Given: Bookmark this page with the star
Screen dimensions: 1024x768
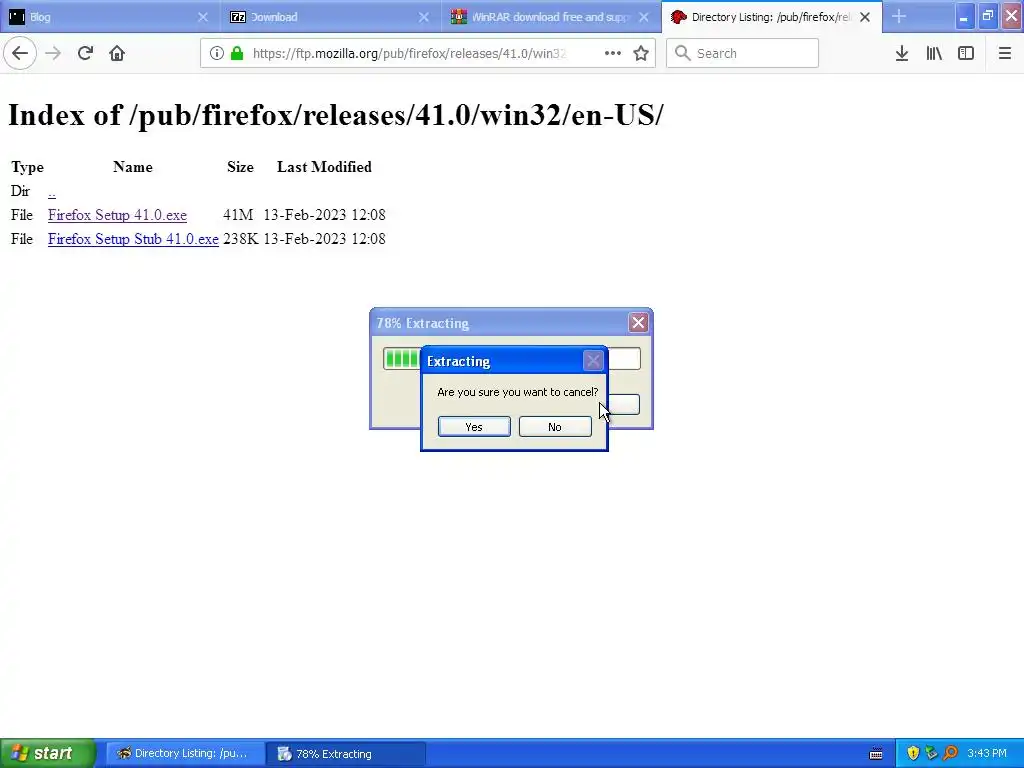Looking at the screenshot, I should coord(641,53).
